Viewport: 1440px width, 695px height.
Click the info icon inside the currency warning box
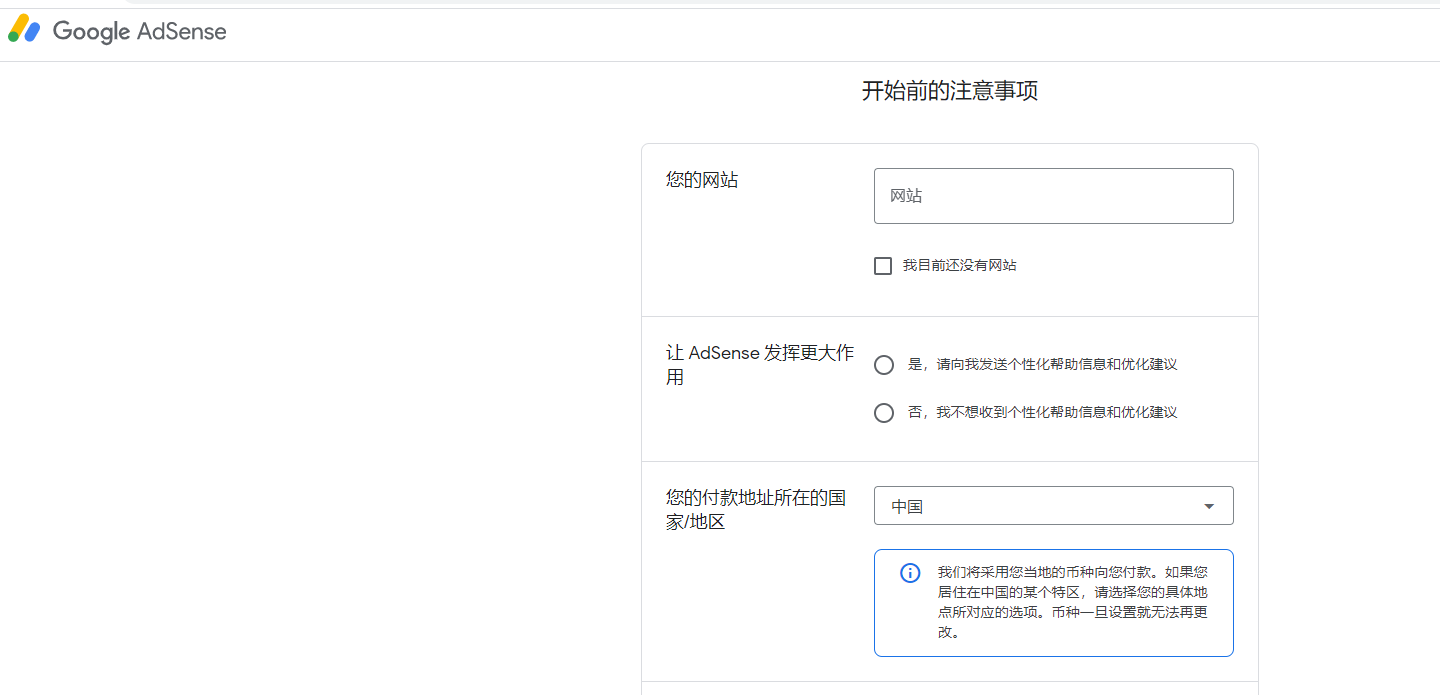pos(909,572)
